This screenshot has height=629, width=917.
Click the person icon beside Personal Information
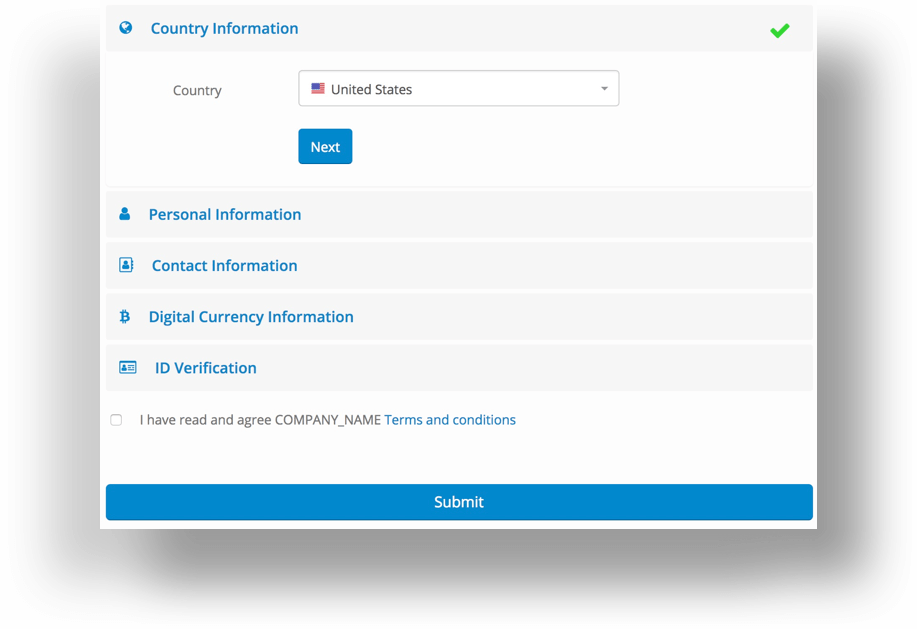click(125, 214)
